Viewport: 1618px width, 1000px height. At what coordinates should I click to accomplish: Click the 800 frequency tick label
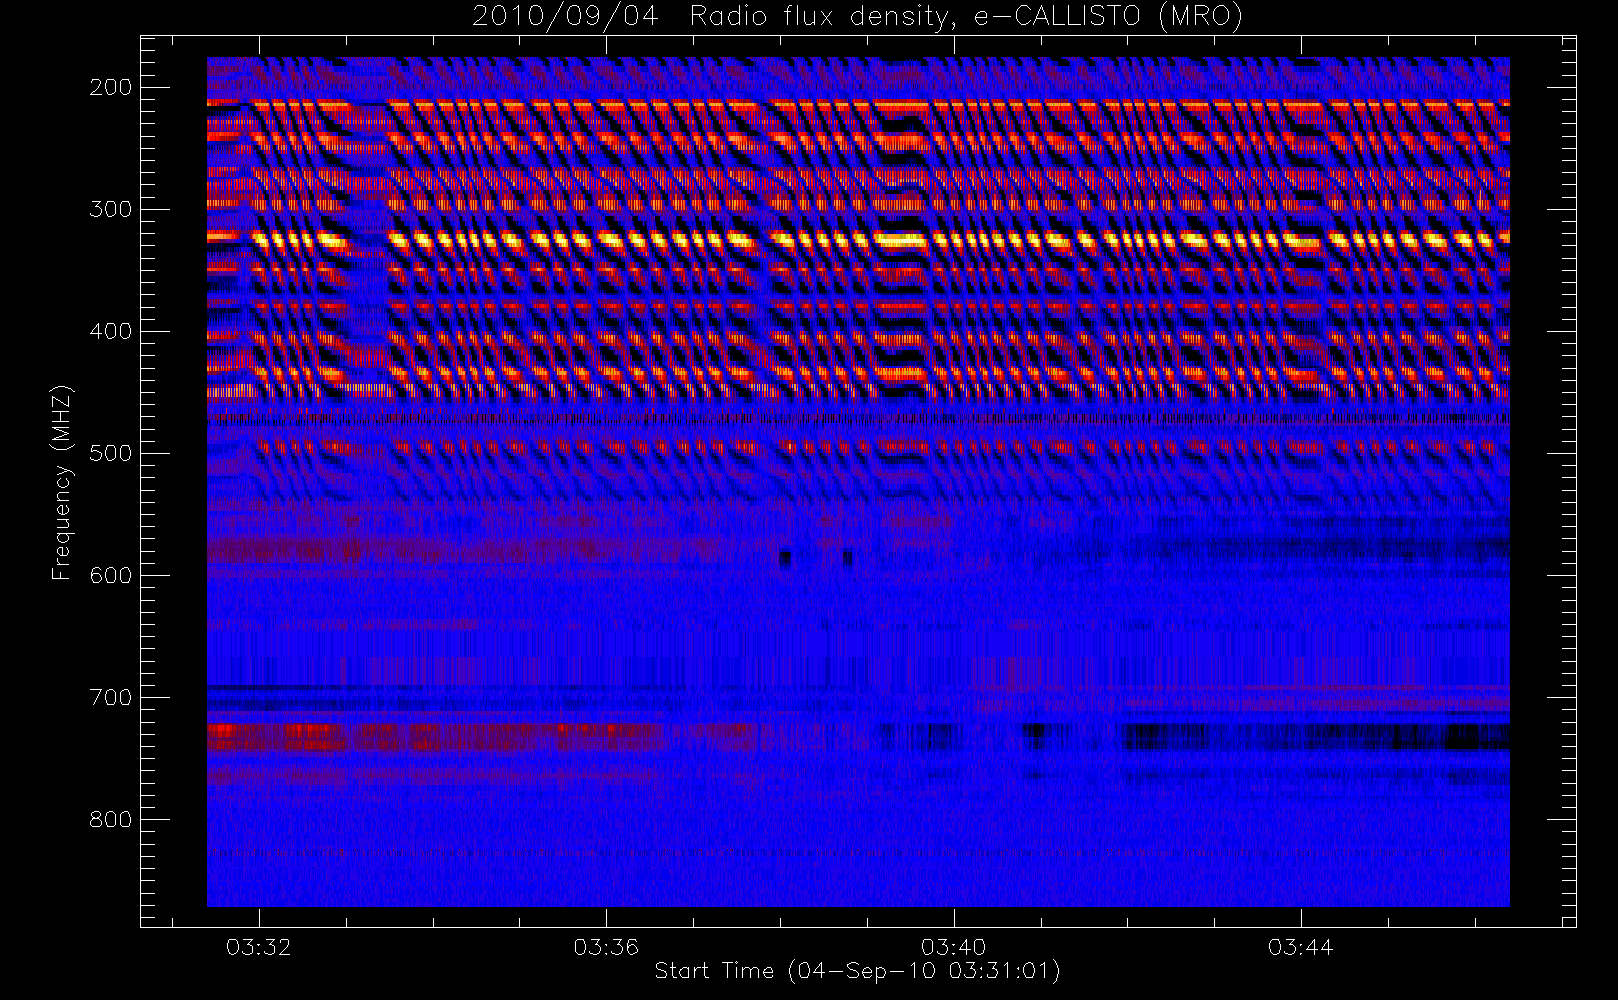[111, 819]
